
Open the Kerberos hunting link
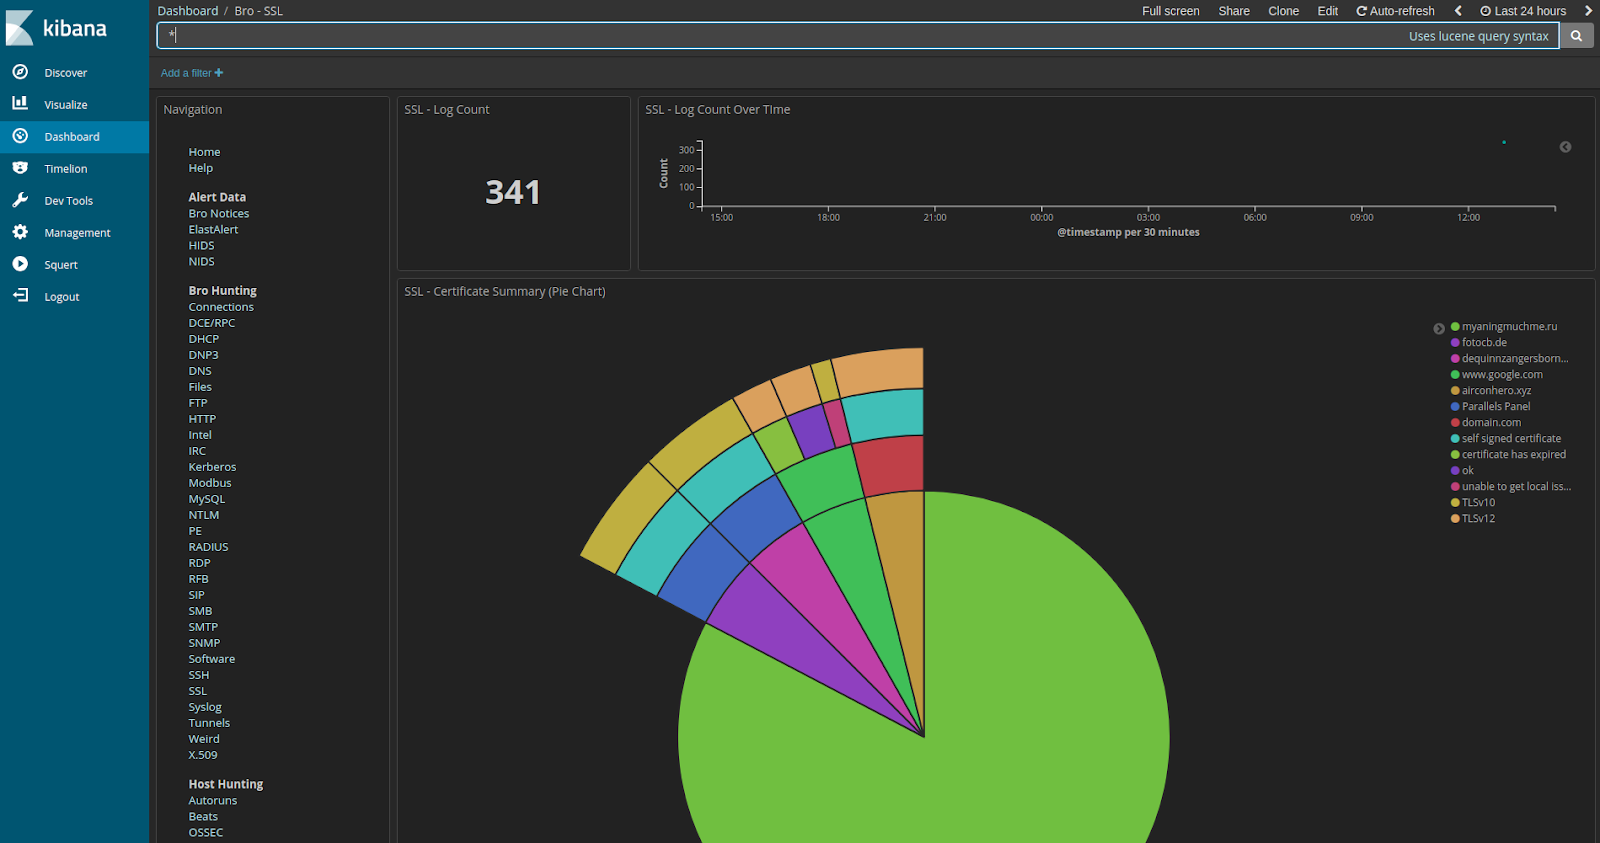(212, 467)
